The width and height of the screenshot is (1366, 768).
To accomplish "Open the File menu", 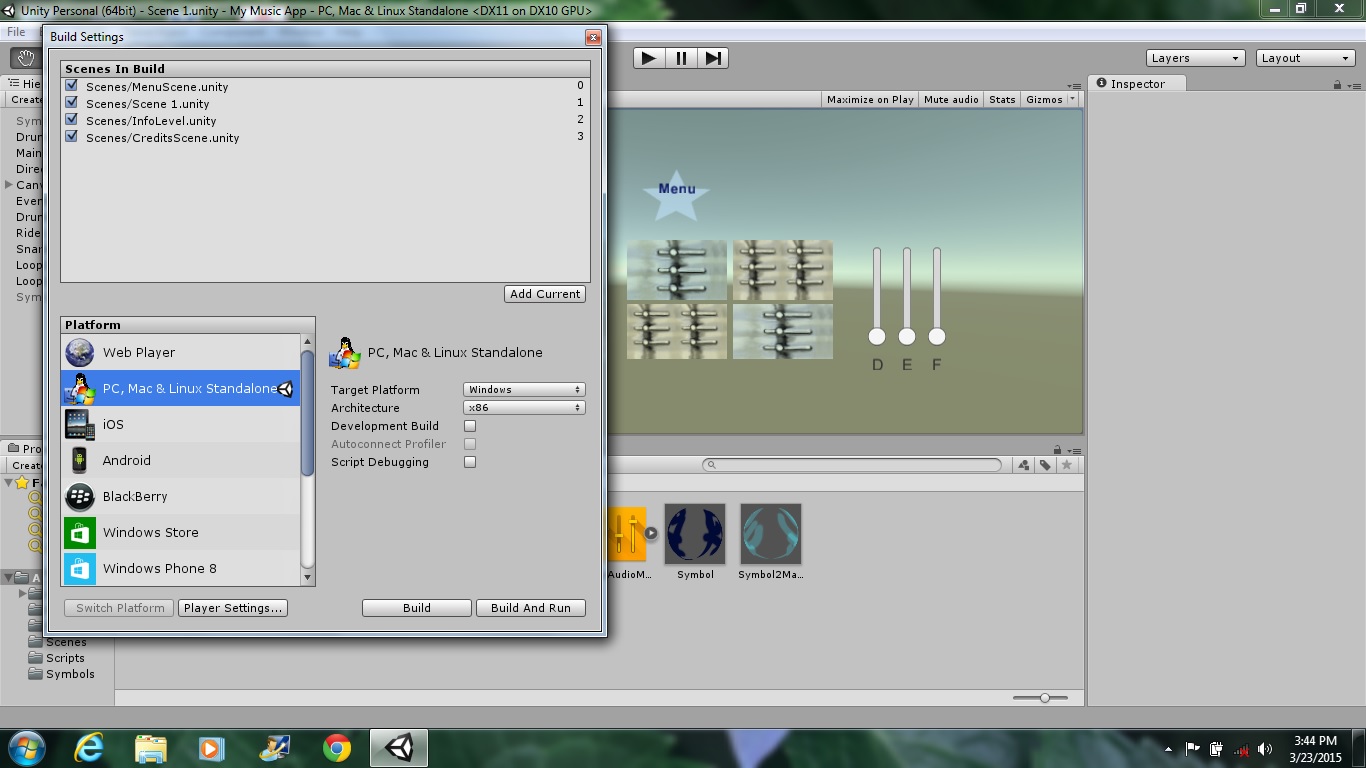I will click(x=16, y=32).
